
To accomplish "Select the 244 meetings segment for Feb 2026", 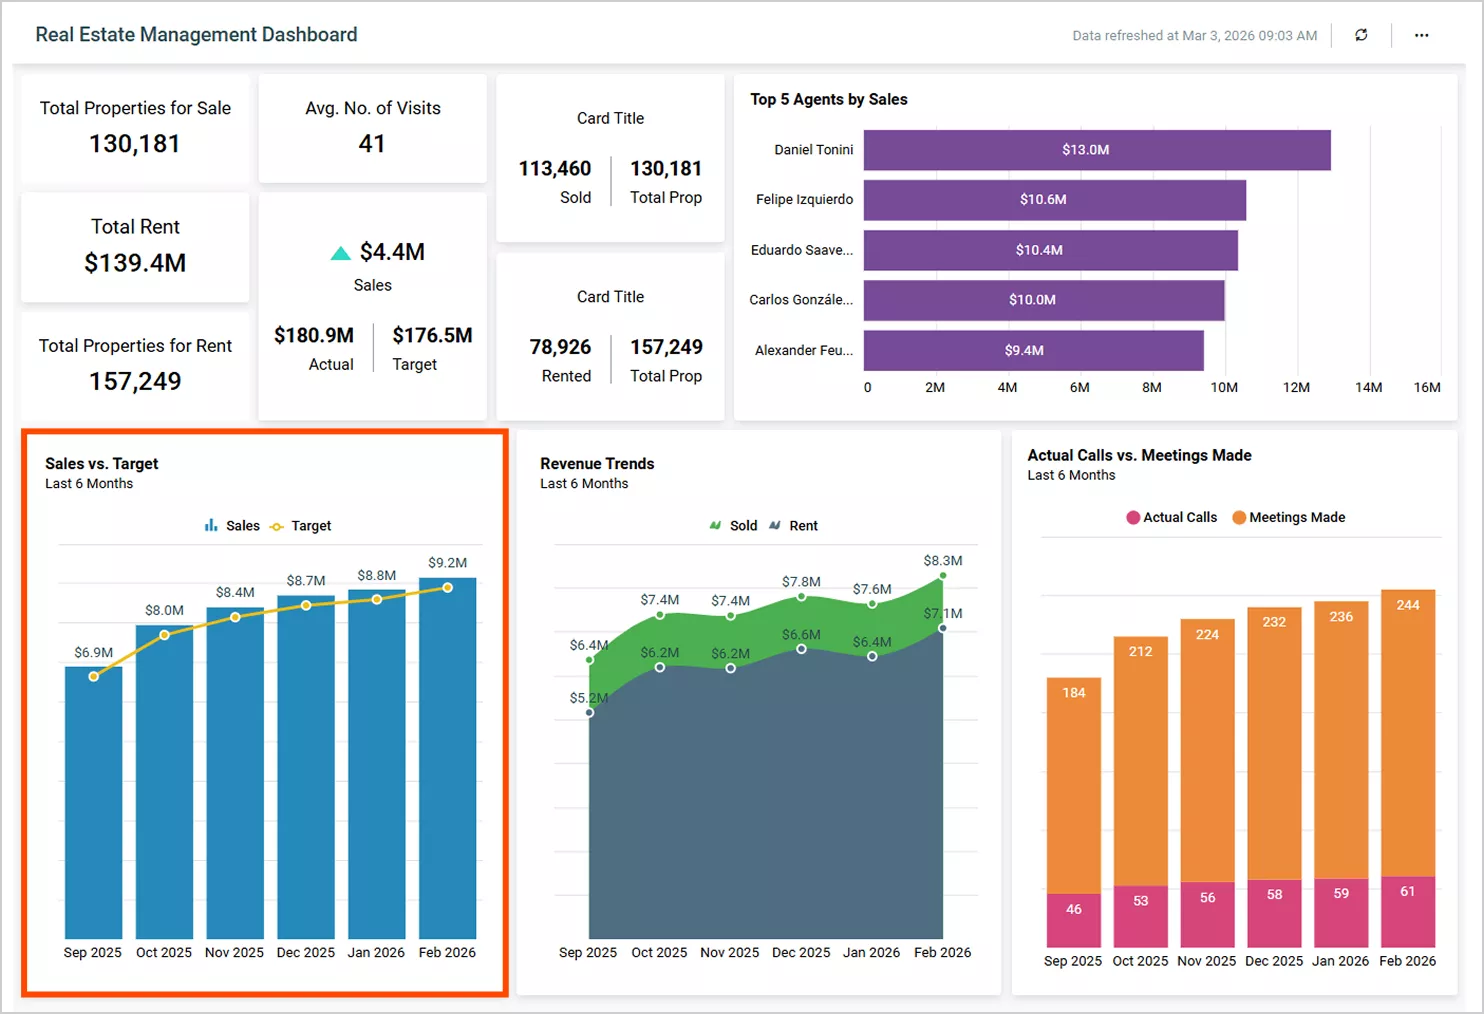I will (1408, 732).
